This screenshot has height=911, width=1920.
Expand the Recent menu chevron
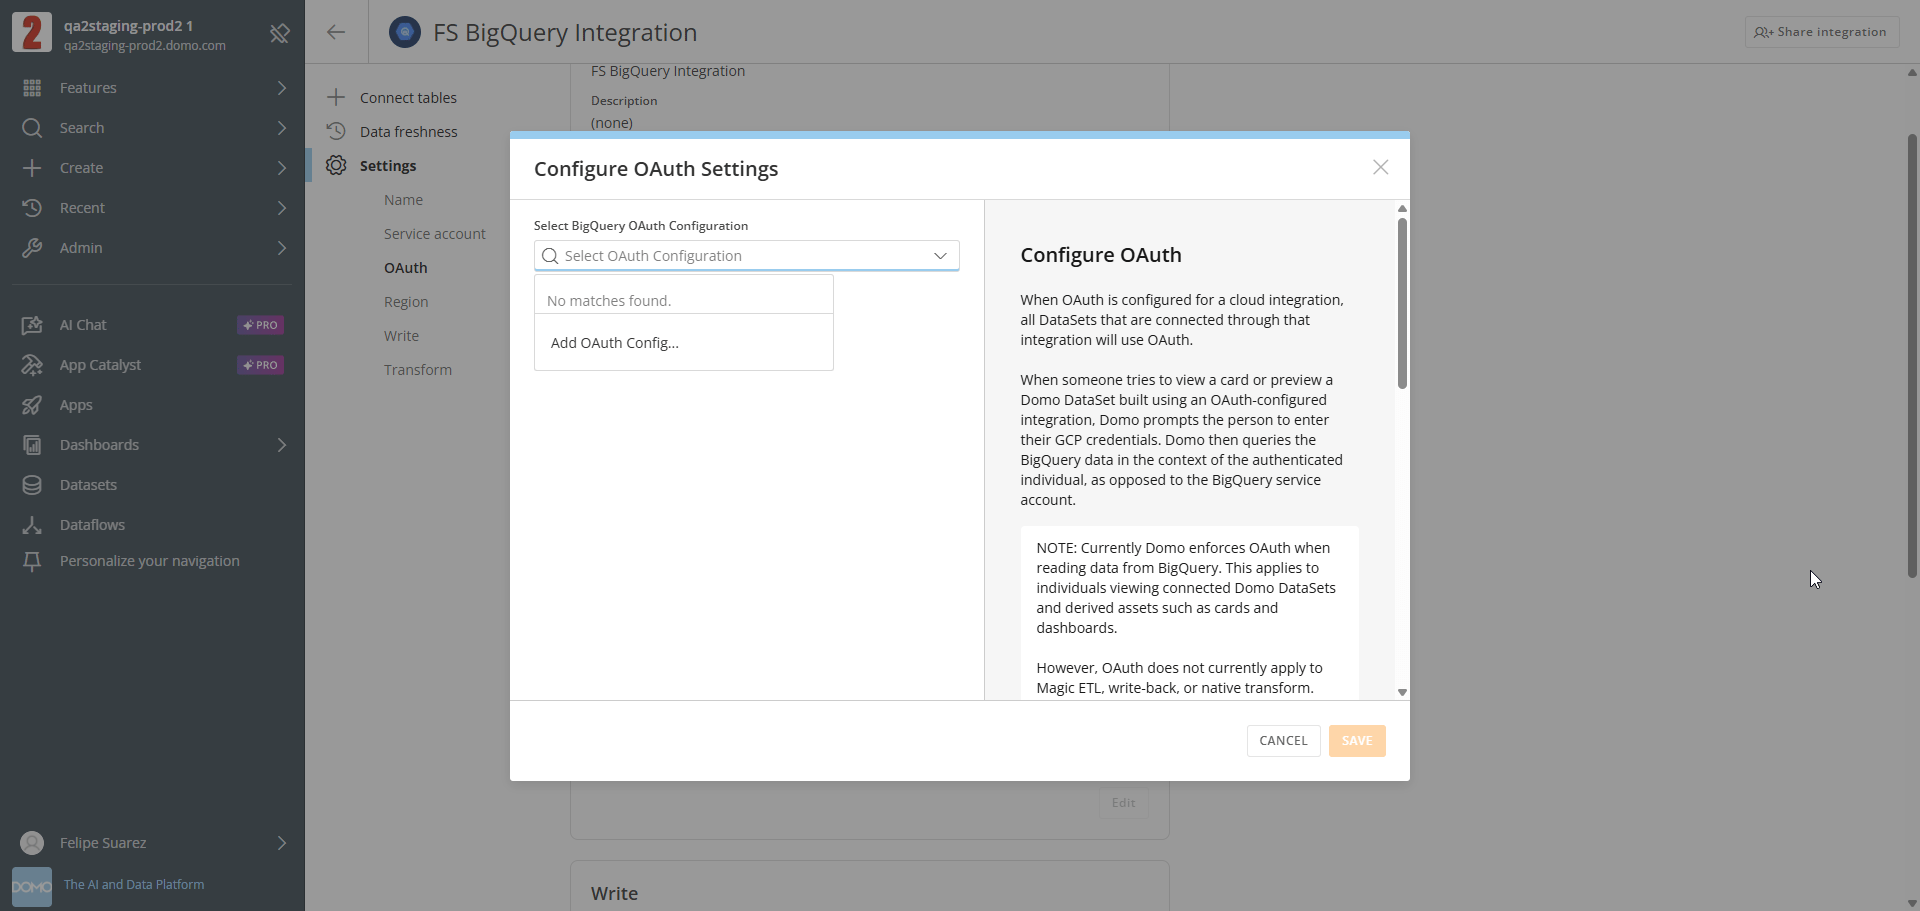(x=282, y=208)
